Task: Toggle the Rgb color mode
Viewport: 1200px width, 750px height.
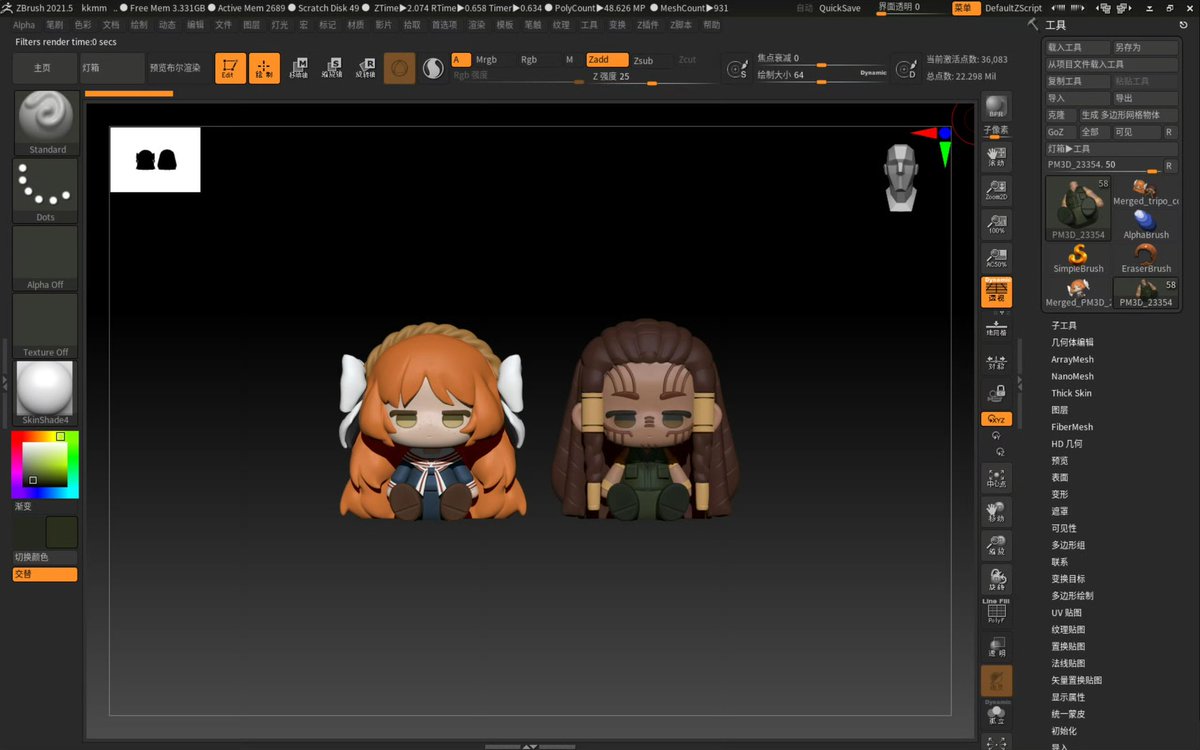Action: (x=529, y=60)
